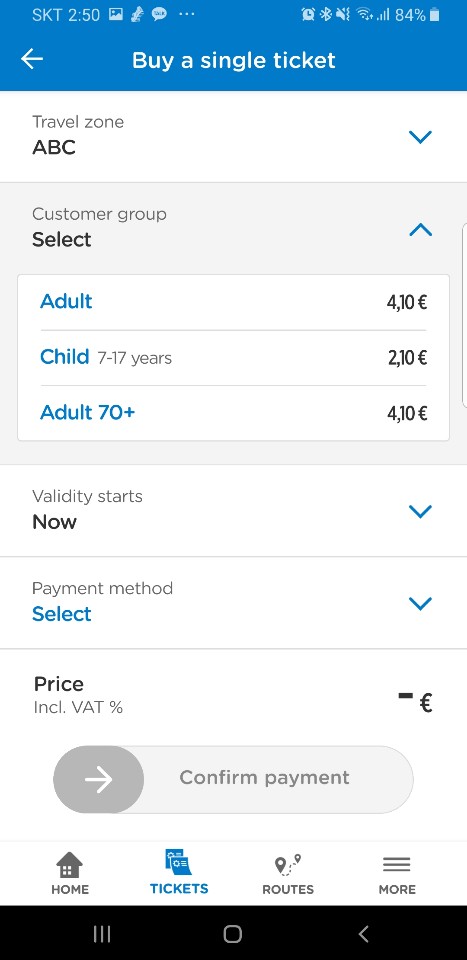Expand the Payment method dropdown chevron
This screenshot has width=467, height=960.
[420, 604]
